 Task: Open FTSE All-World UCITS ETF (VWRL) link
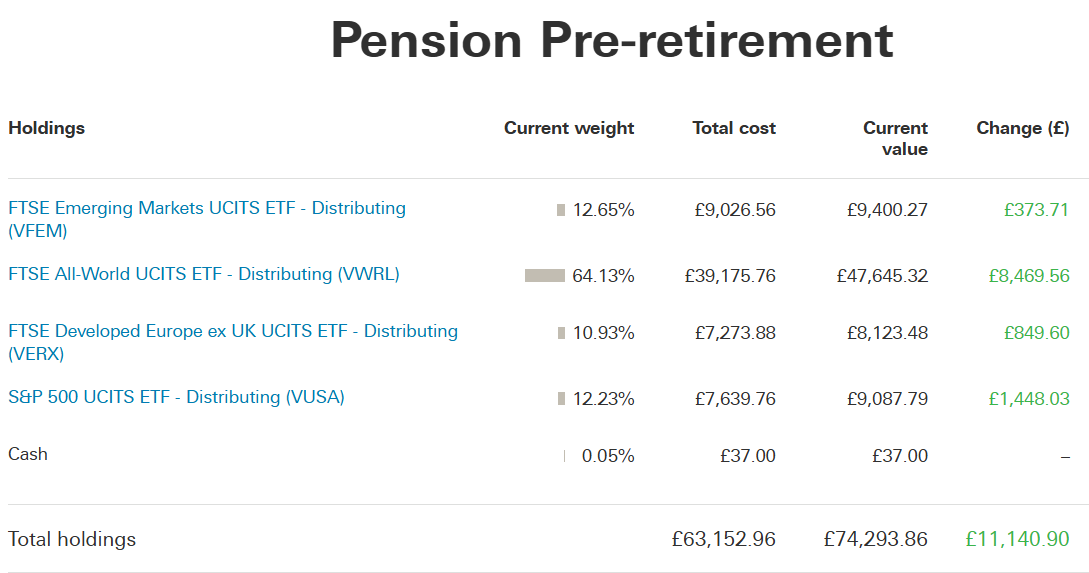coord(204,274)
